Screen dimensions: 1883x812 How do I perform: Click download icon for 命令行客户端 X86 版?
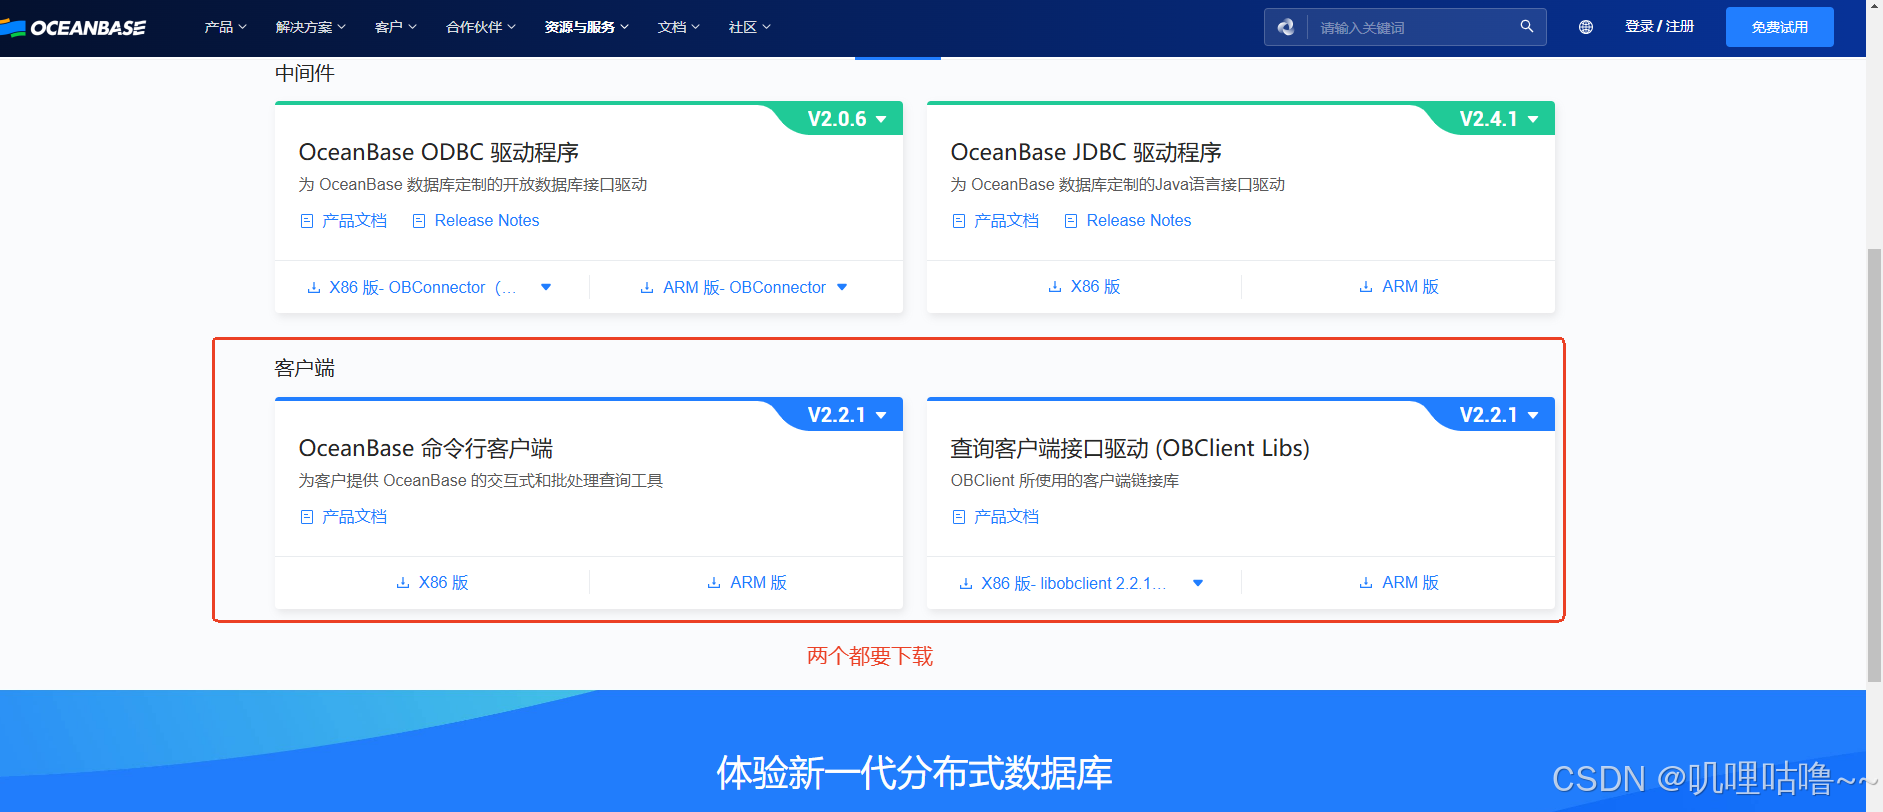click(x=403, y=583)
